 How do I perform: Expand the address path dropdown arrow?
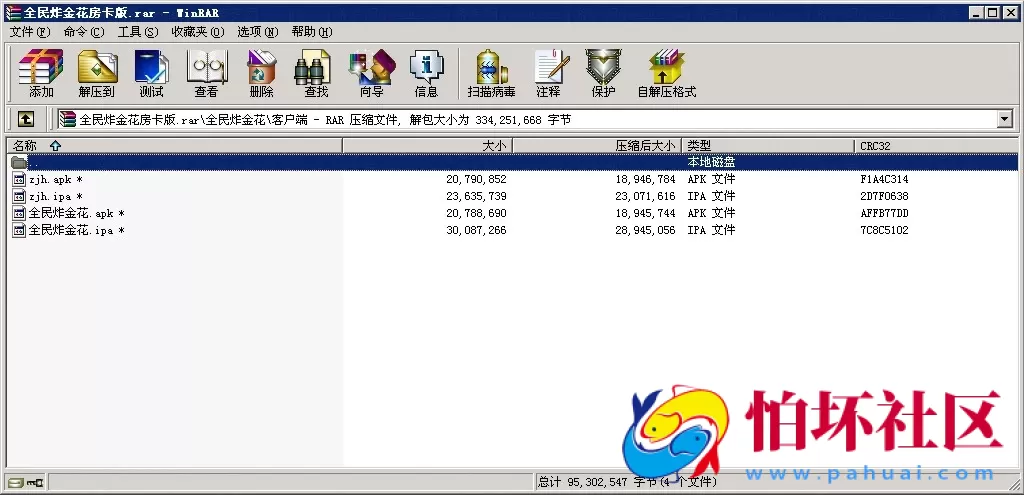coord(1005,120)
